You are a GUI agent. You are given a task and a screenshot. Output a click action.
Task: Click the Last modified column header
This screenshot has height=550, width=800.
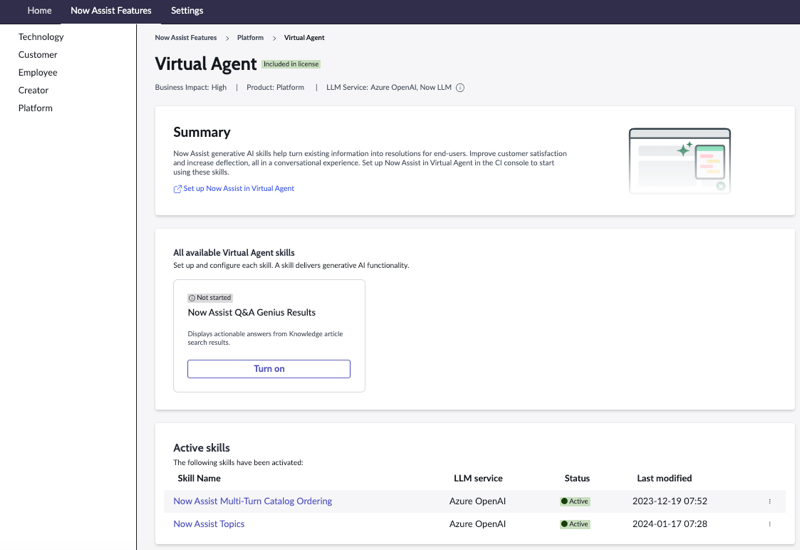[x=664, y=479]
